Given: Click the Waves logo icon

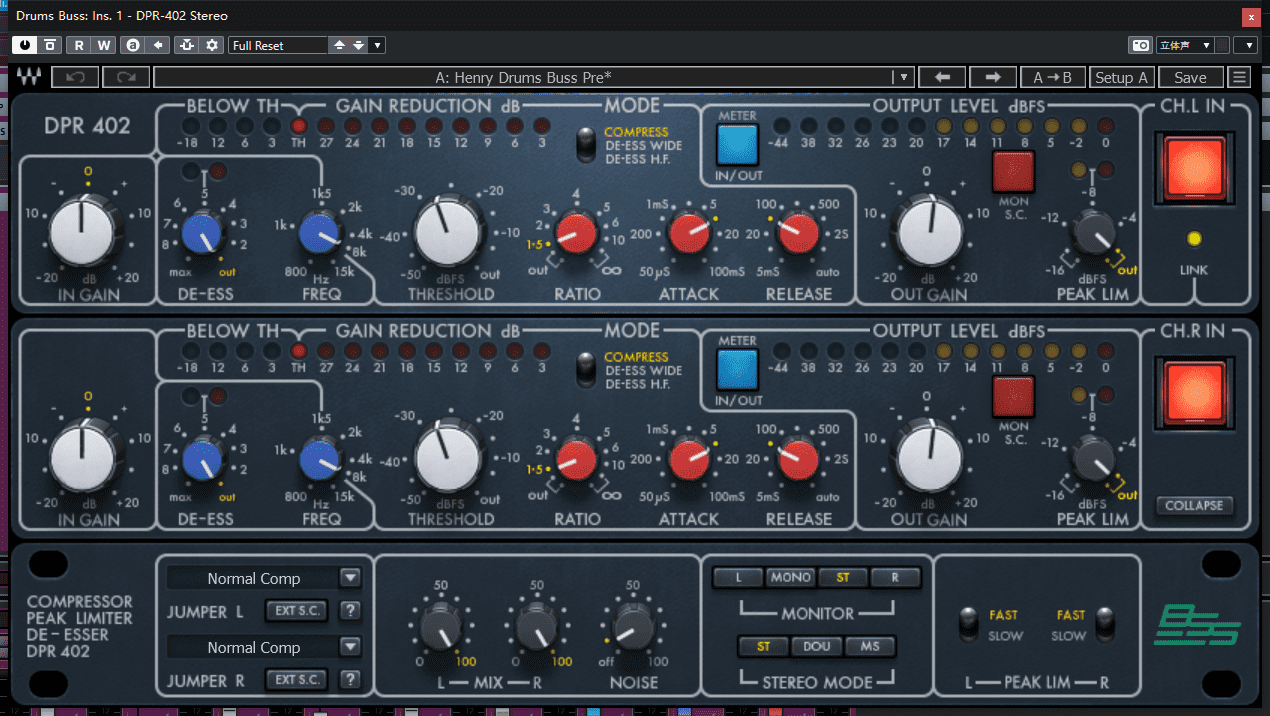Looking at the screenshot, I should point(30,77).
